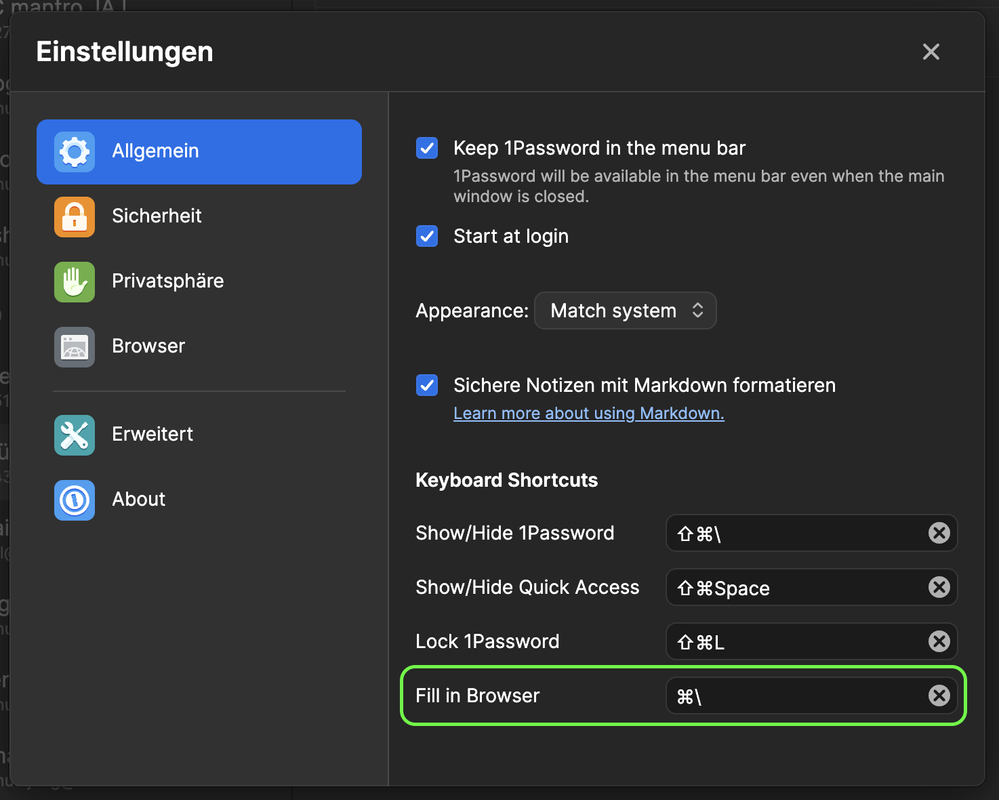
Task: Disable Start at login checkbox
Action: (x=427, y=236)
